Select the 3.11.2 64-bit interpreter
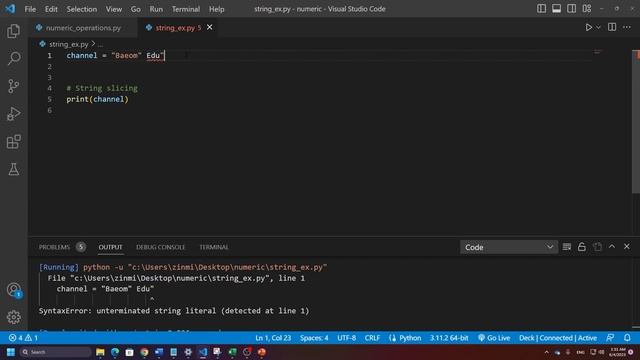 (449, 338)
